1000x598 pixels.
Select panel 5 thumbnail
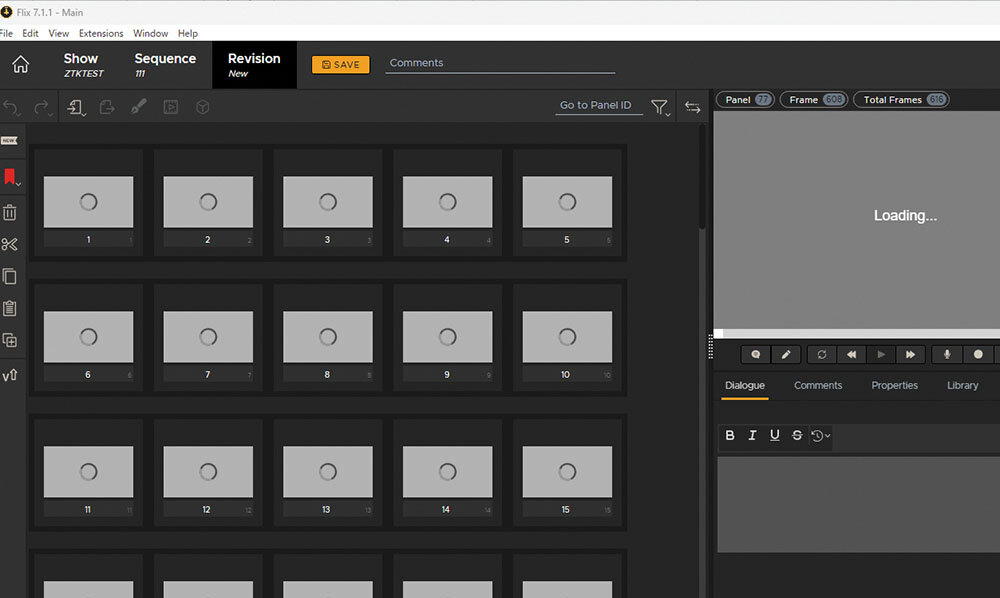567,203
